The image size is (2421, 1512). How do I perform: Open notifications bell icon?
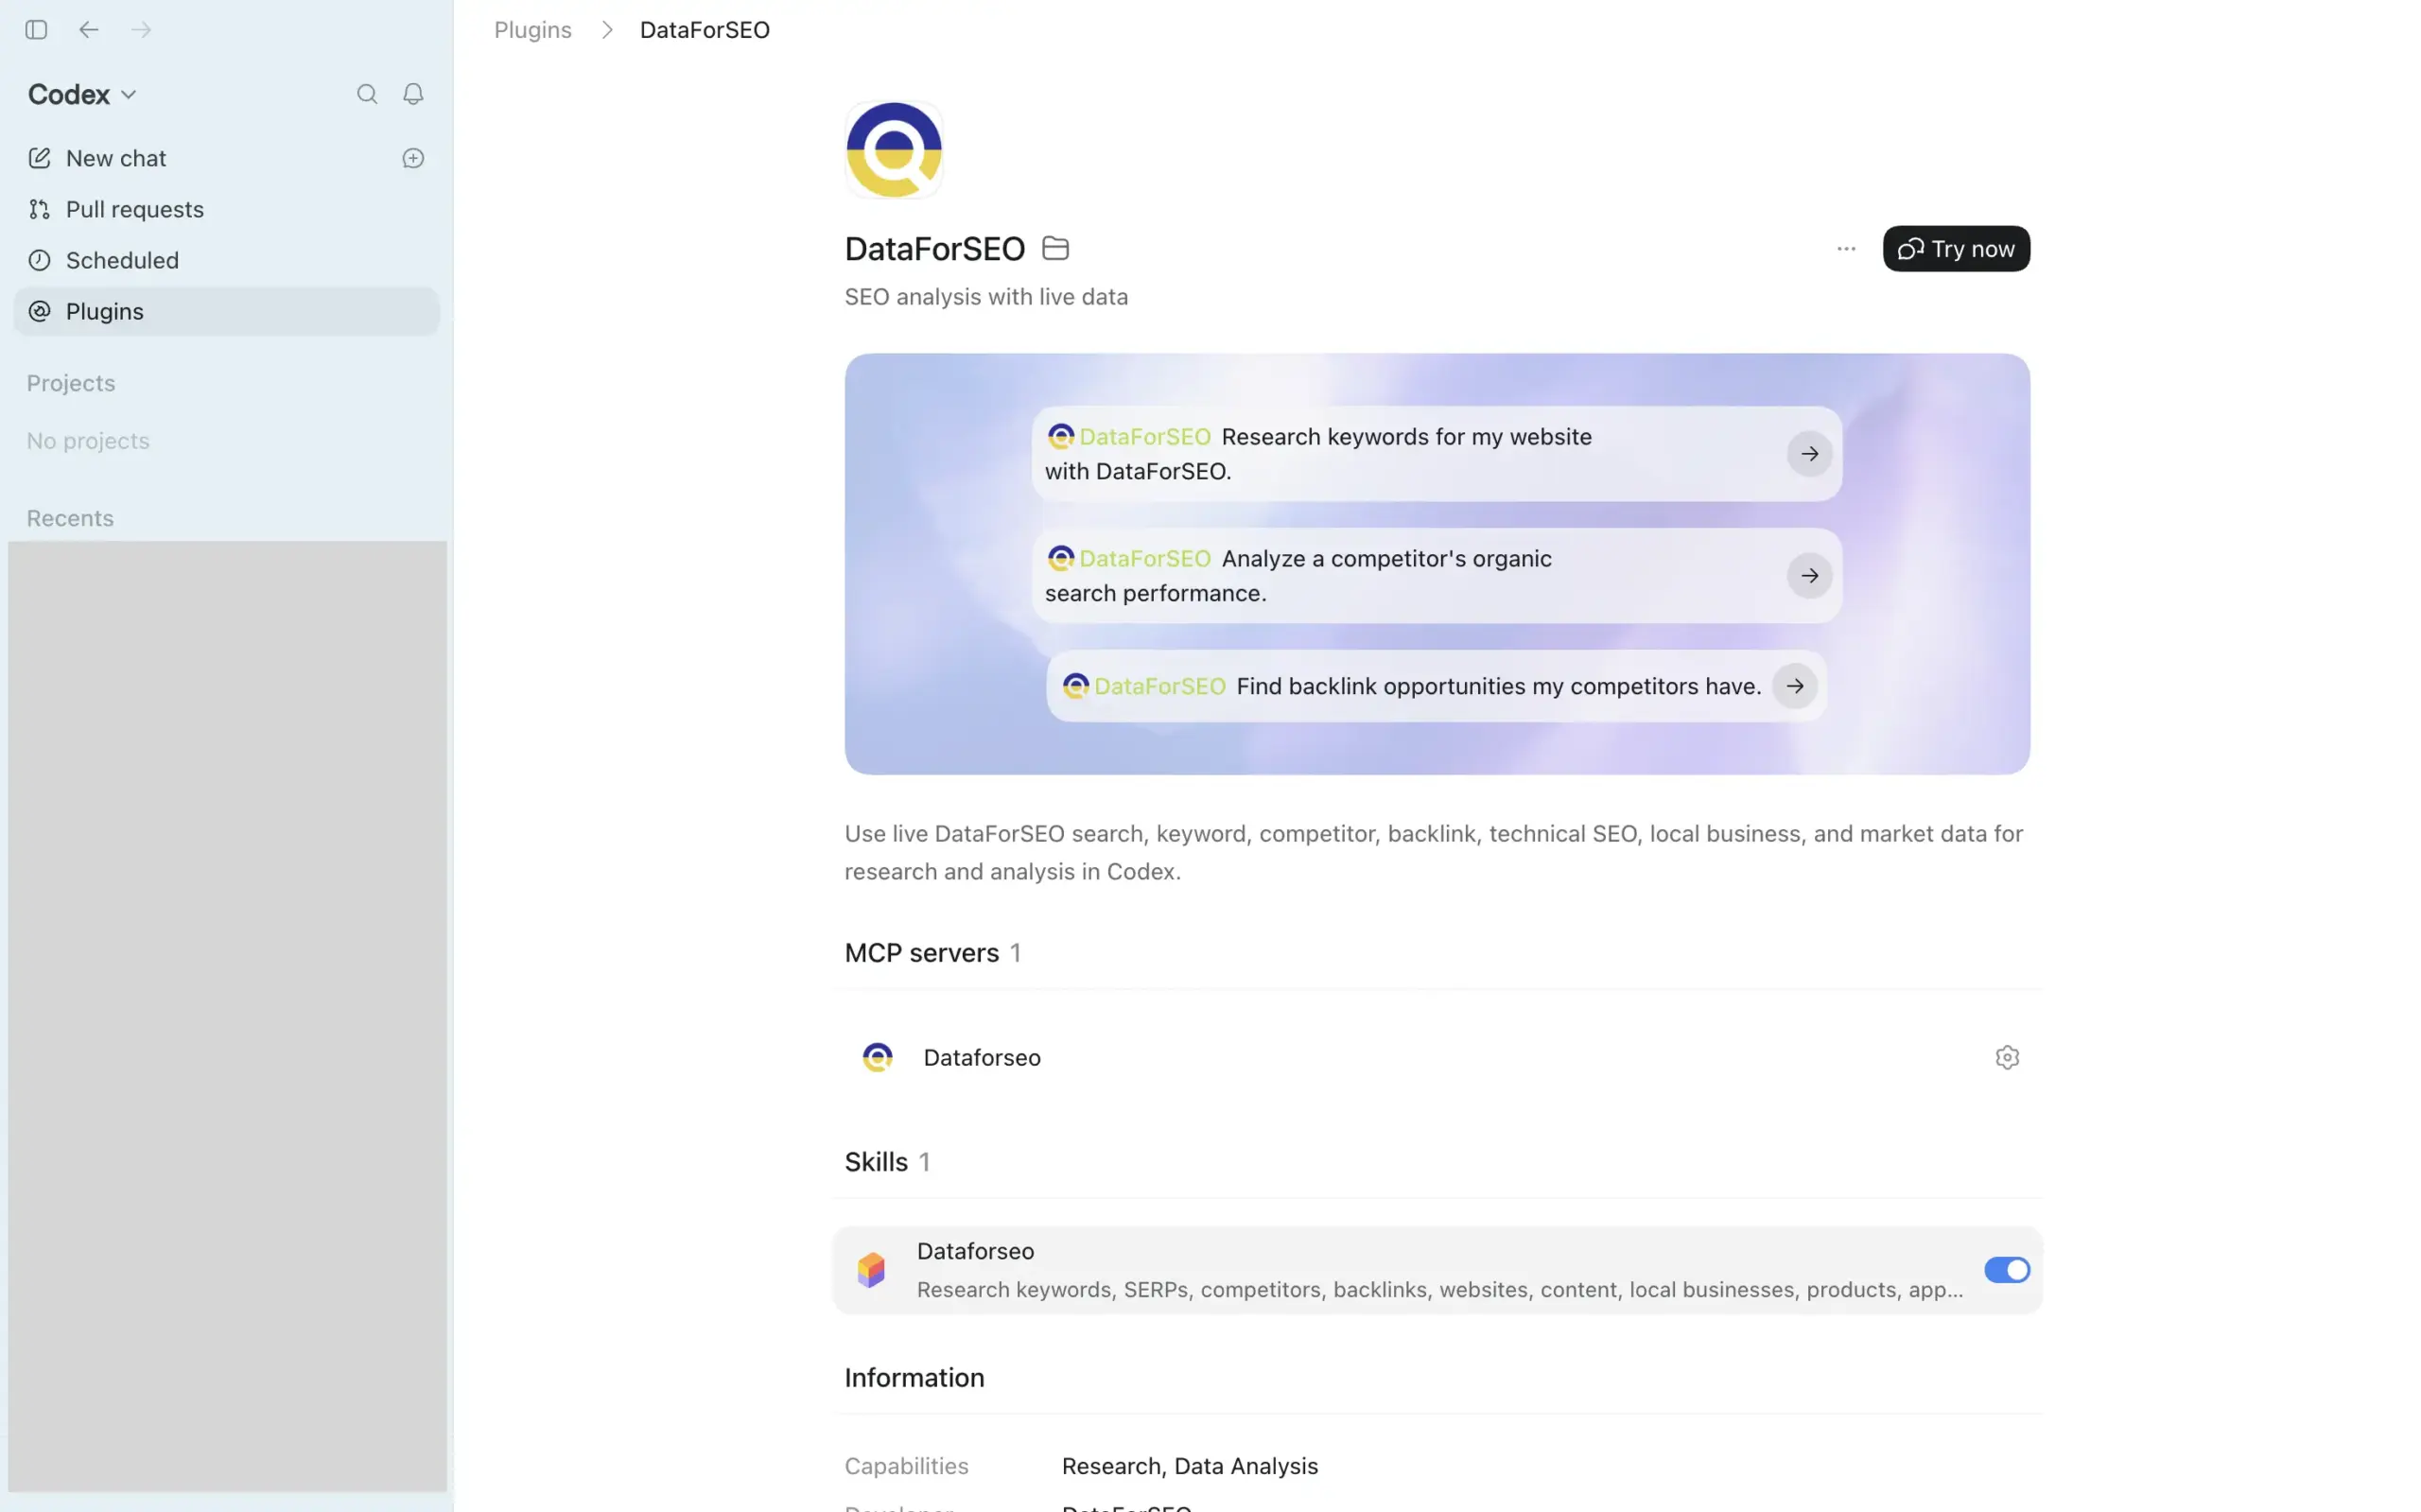coord(413,94)
